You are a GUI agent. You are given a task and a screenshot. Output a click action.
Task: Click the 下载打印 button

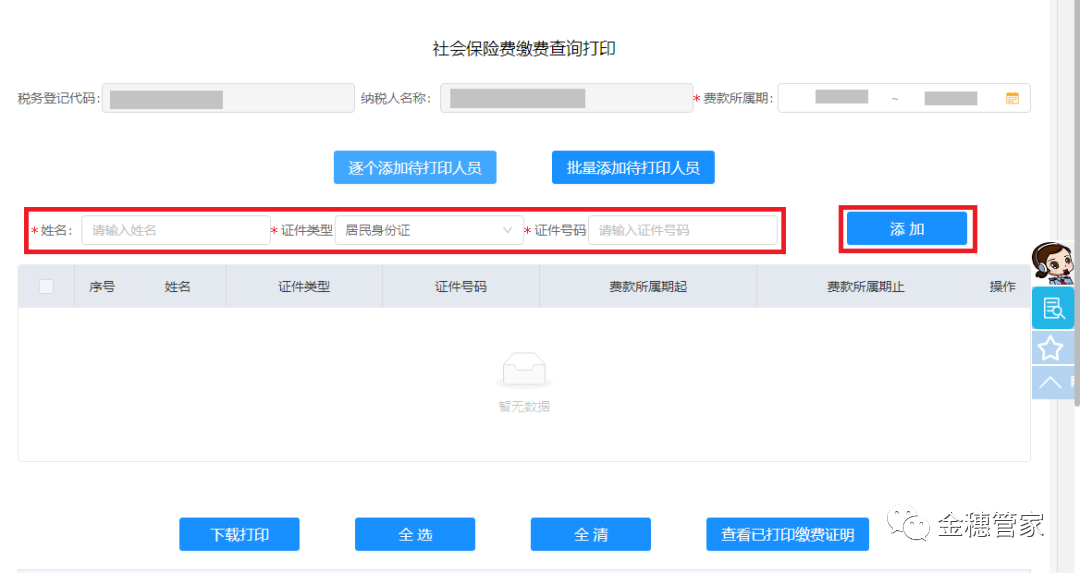(x=239, y=534)
